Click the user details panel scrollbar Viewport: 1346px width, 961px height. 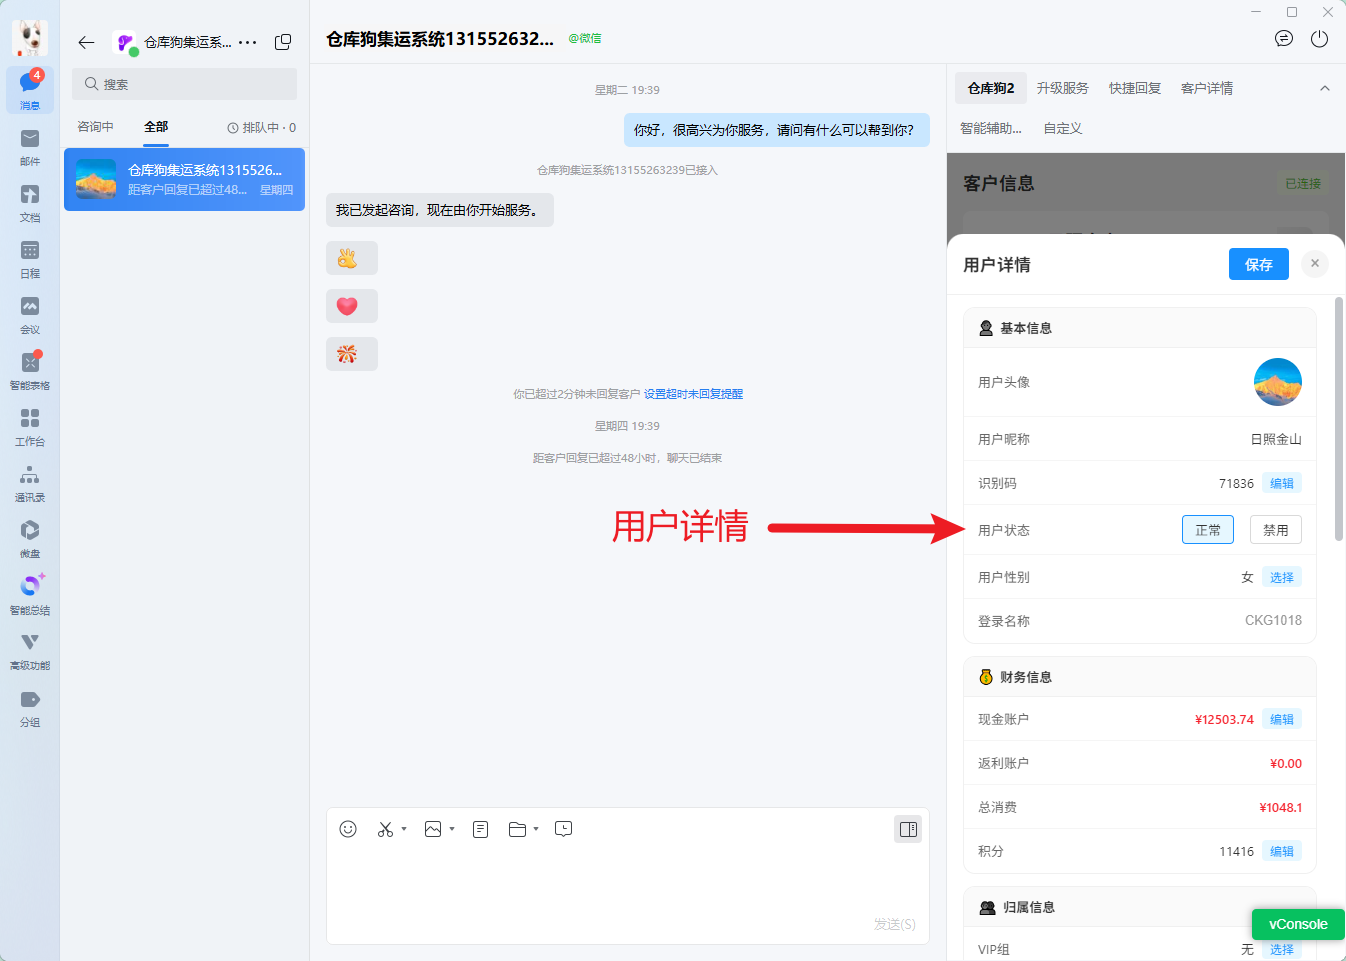click(x=1339, y=420)
